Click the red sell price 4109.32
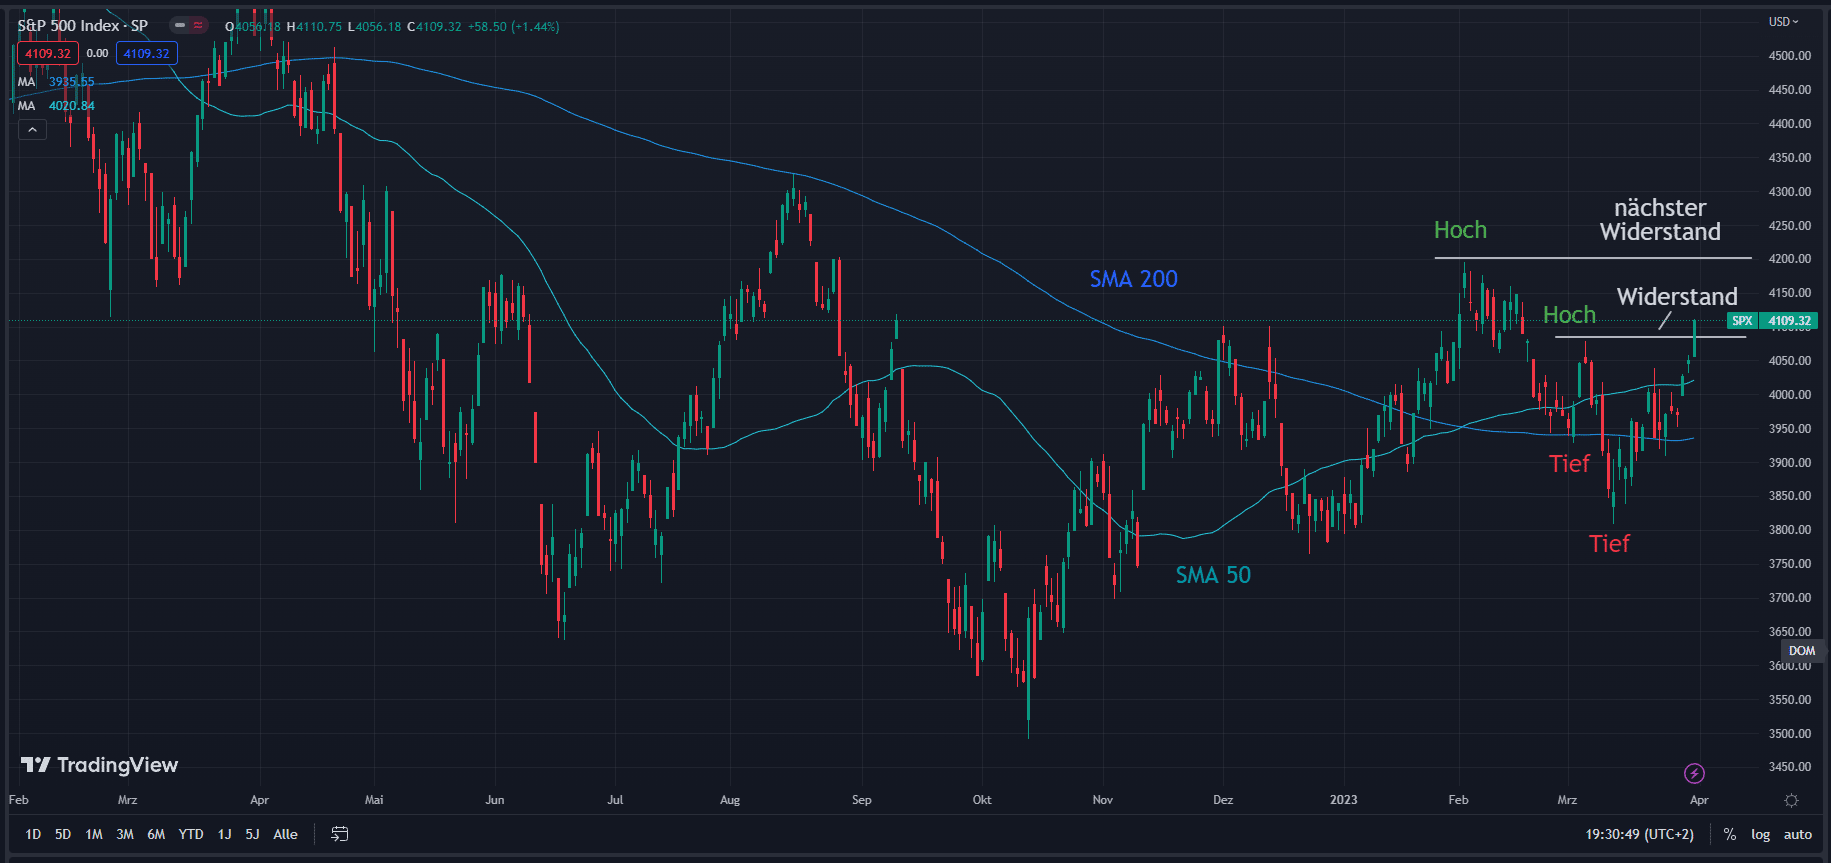The image size is (1831, 863). pos(48,54)
